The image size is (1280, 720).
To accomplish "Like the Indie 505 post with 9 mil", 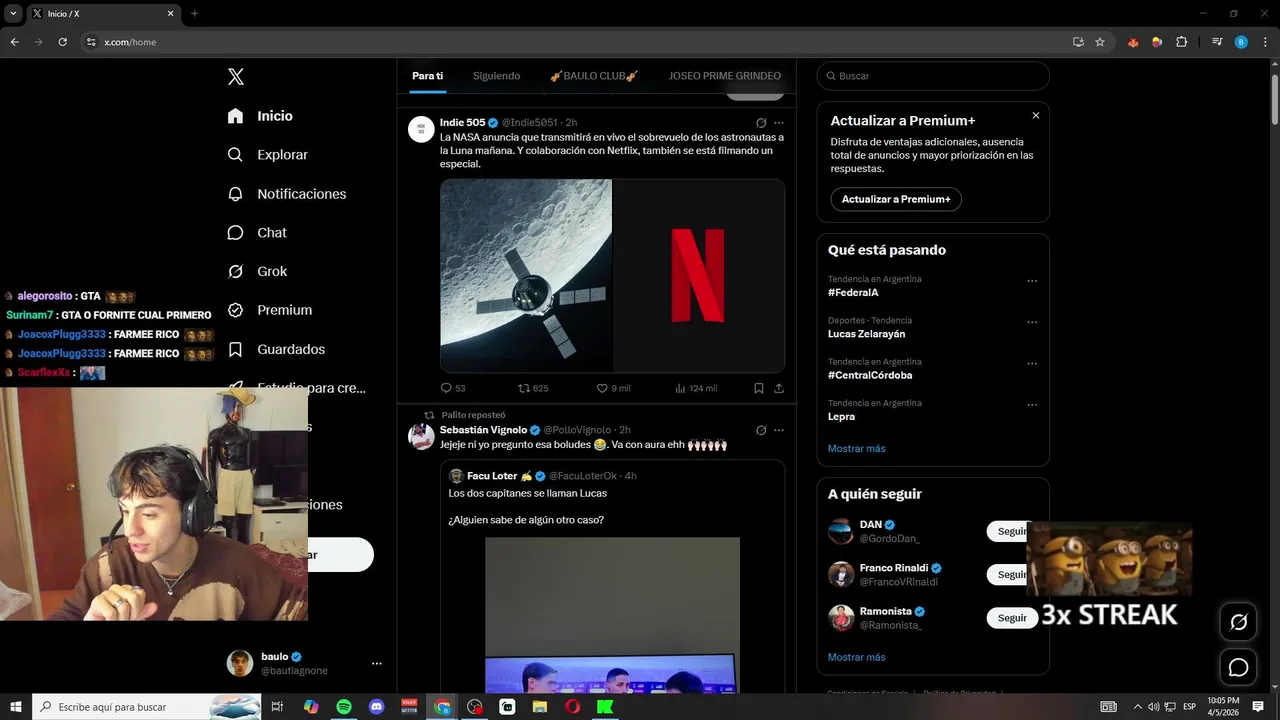I will (x=613, y=388).
